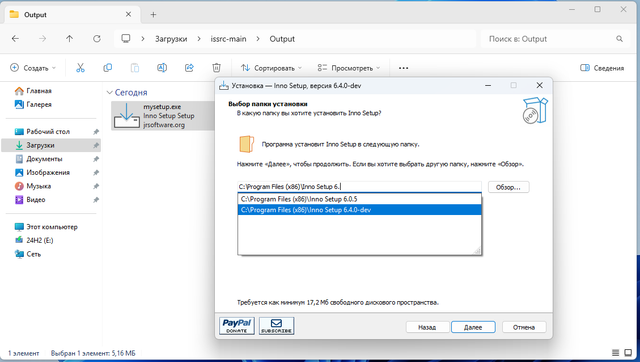The width and height of the screenshot is (640, 362).
Task: Click the Share icon in Explorer toolbar
Action: click(189, 68)
